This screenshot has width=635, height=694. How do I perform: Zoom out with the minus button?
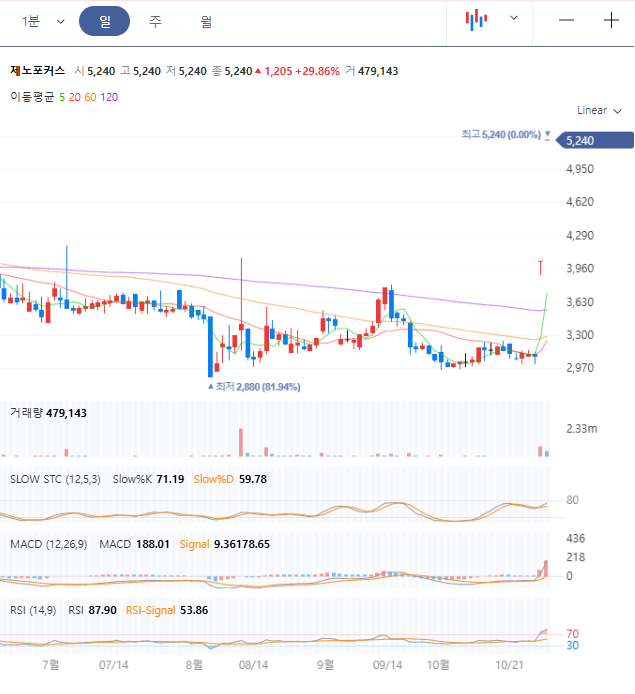[566, 20]
